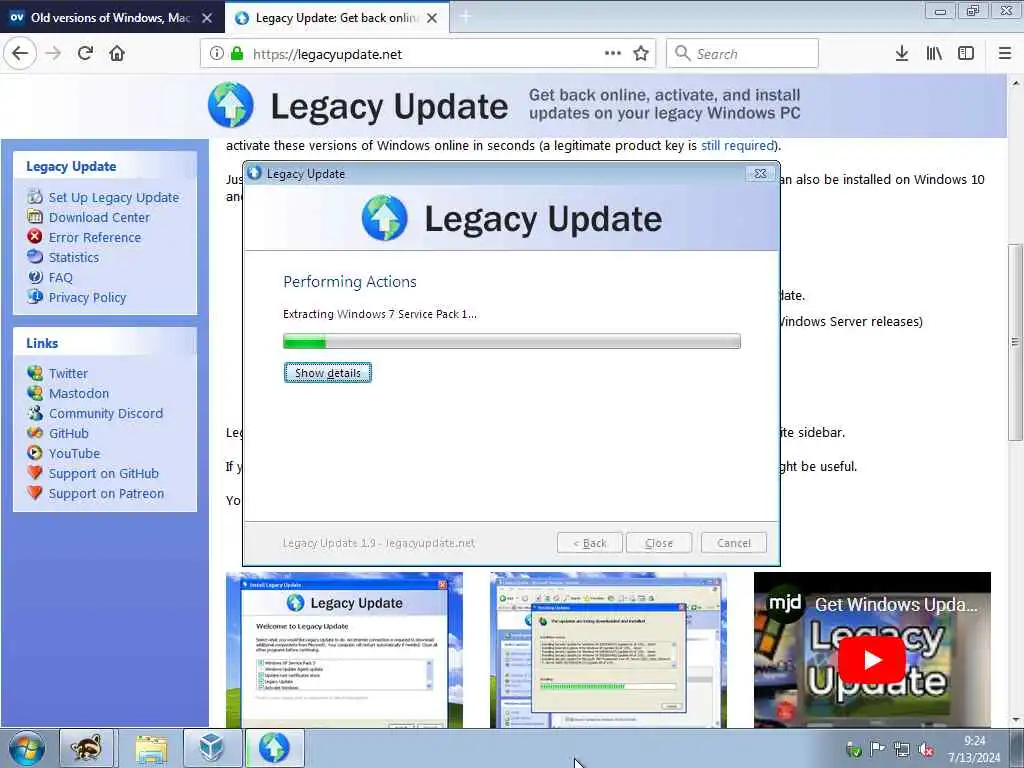
Task: Reload the current page
Action: coord(86,54)
